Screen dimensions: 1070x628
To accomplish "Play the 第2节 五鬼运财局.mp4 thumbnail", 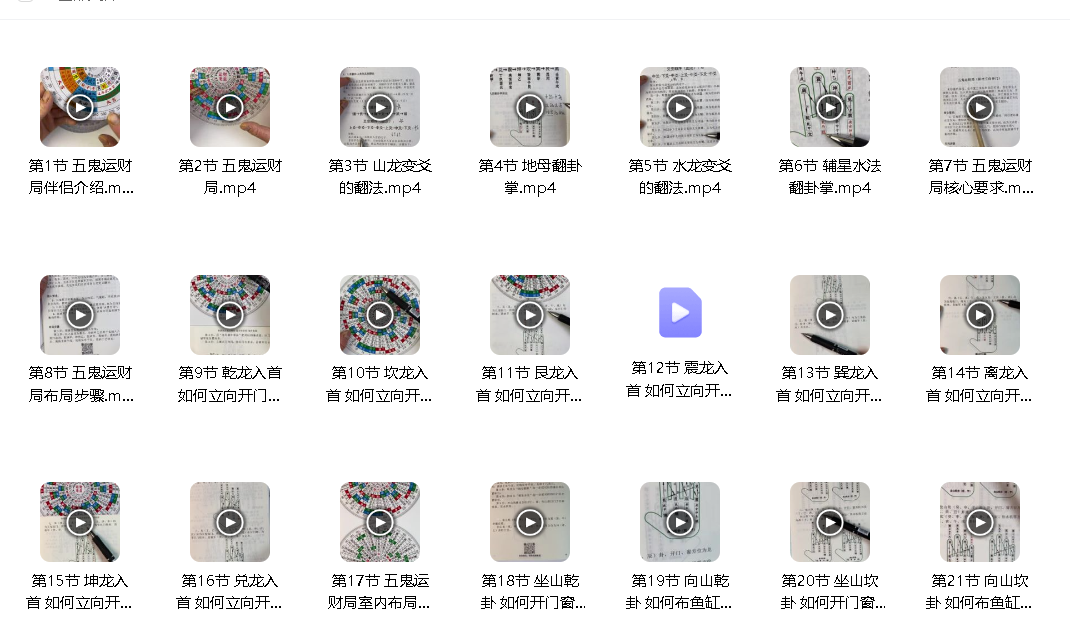I will click(x=230, y=107).
